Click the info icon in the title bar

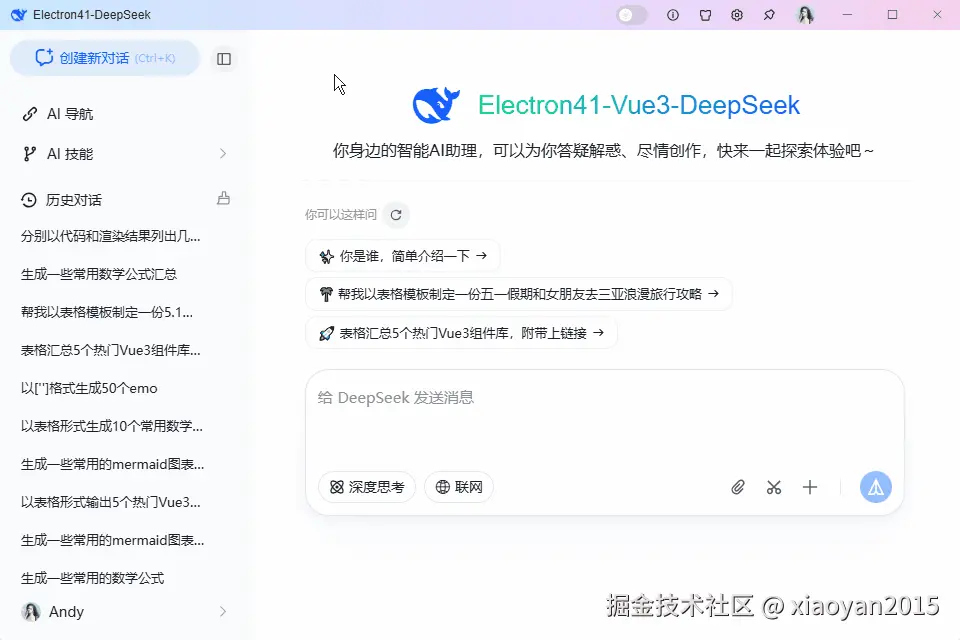[672, 14]
